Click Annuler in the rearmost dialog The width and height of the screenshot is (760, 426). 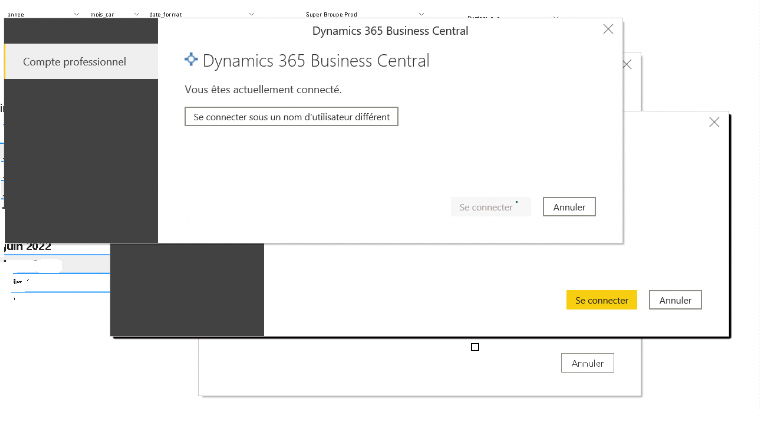(x=587, y=363)
